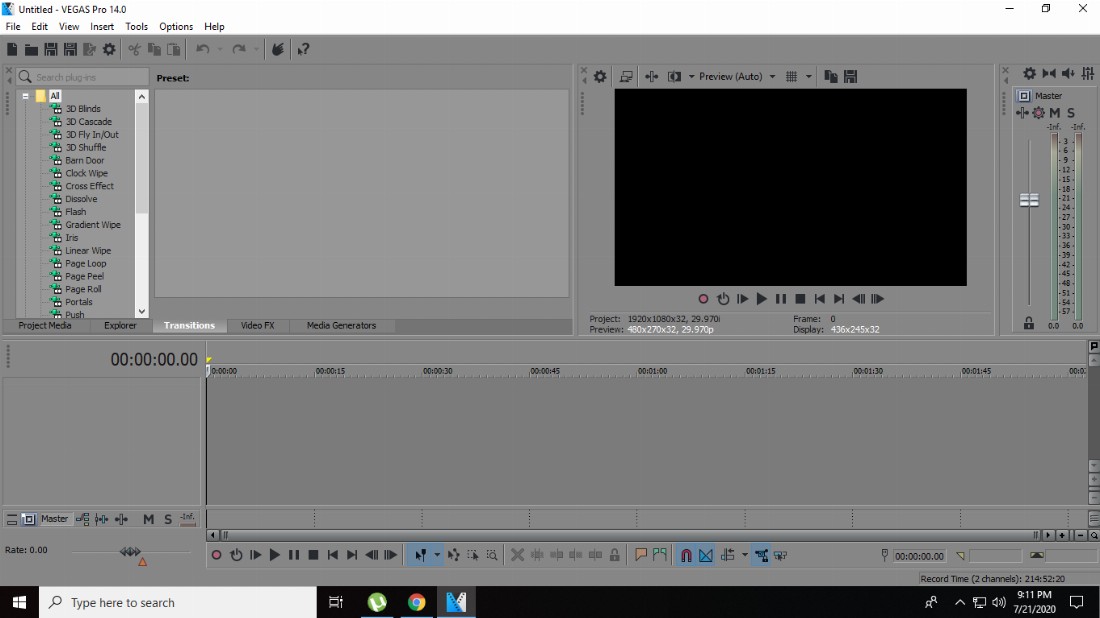Open the File menu
The height and width of the screenshot is (618, 1100).
tap(13, 27)
